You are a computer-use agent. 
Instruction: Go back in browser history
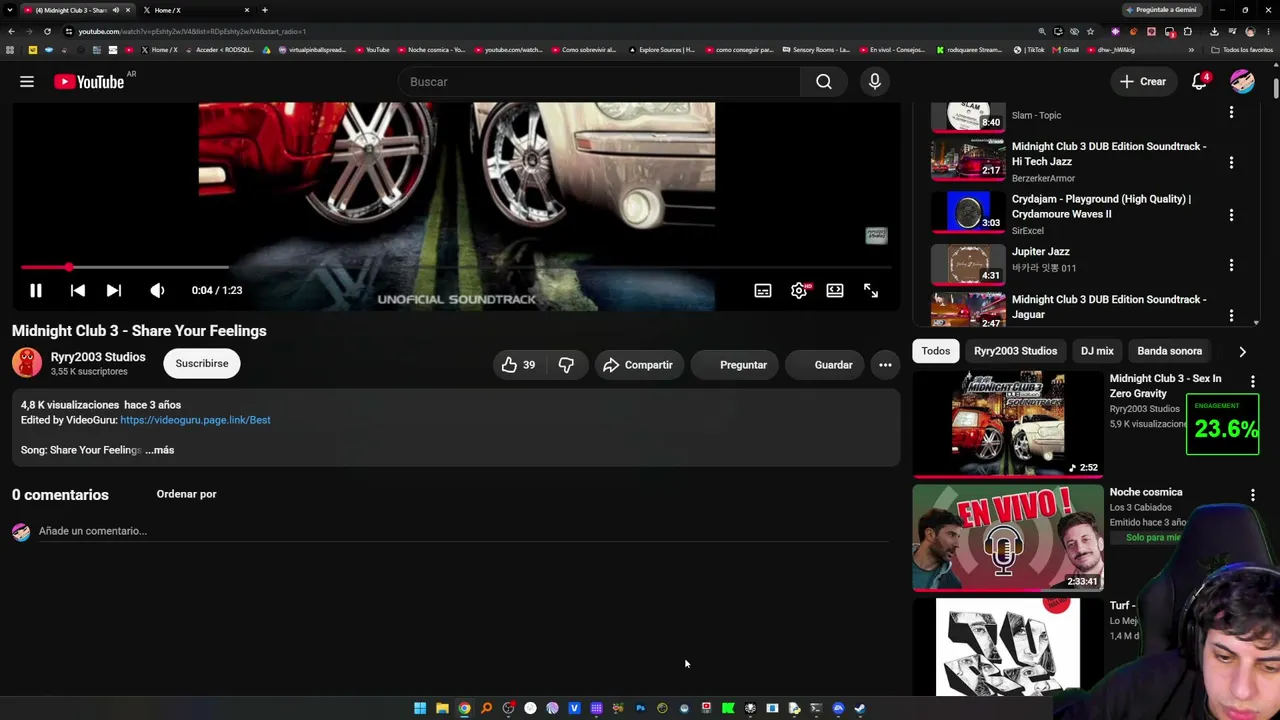click(11, 31)
